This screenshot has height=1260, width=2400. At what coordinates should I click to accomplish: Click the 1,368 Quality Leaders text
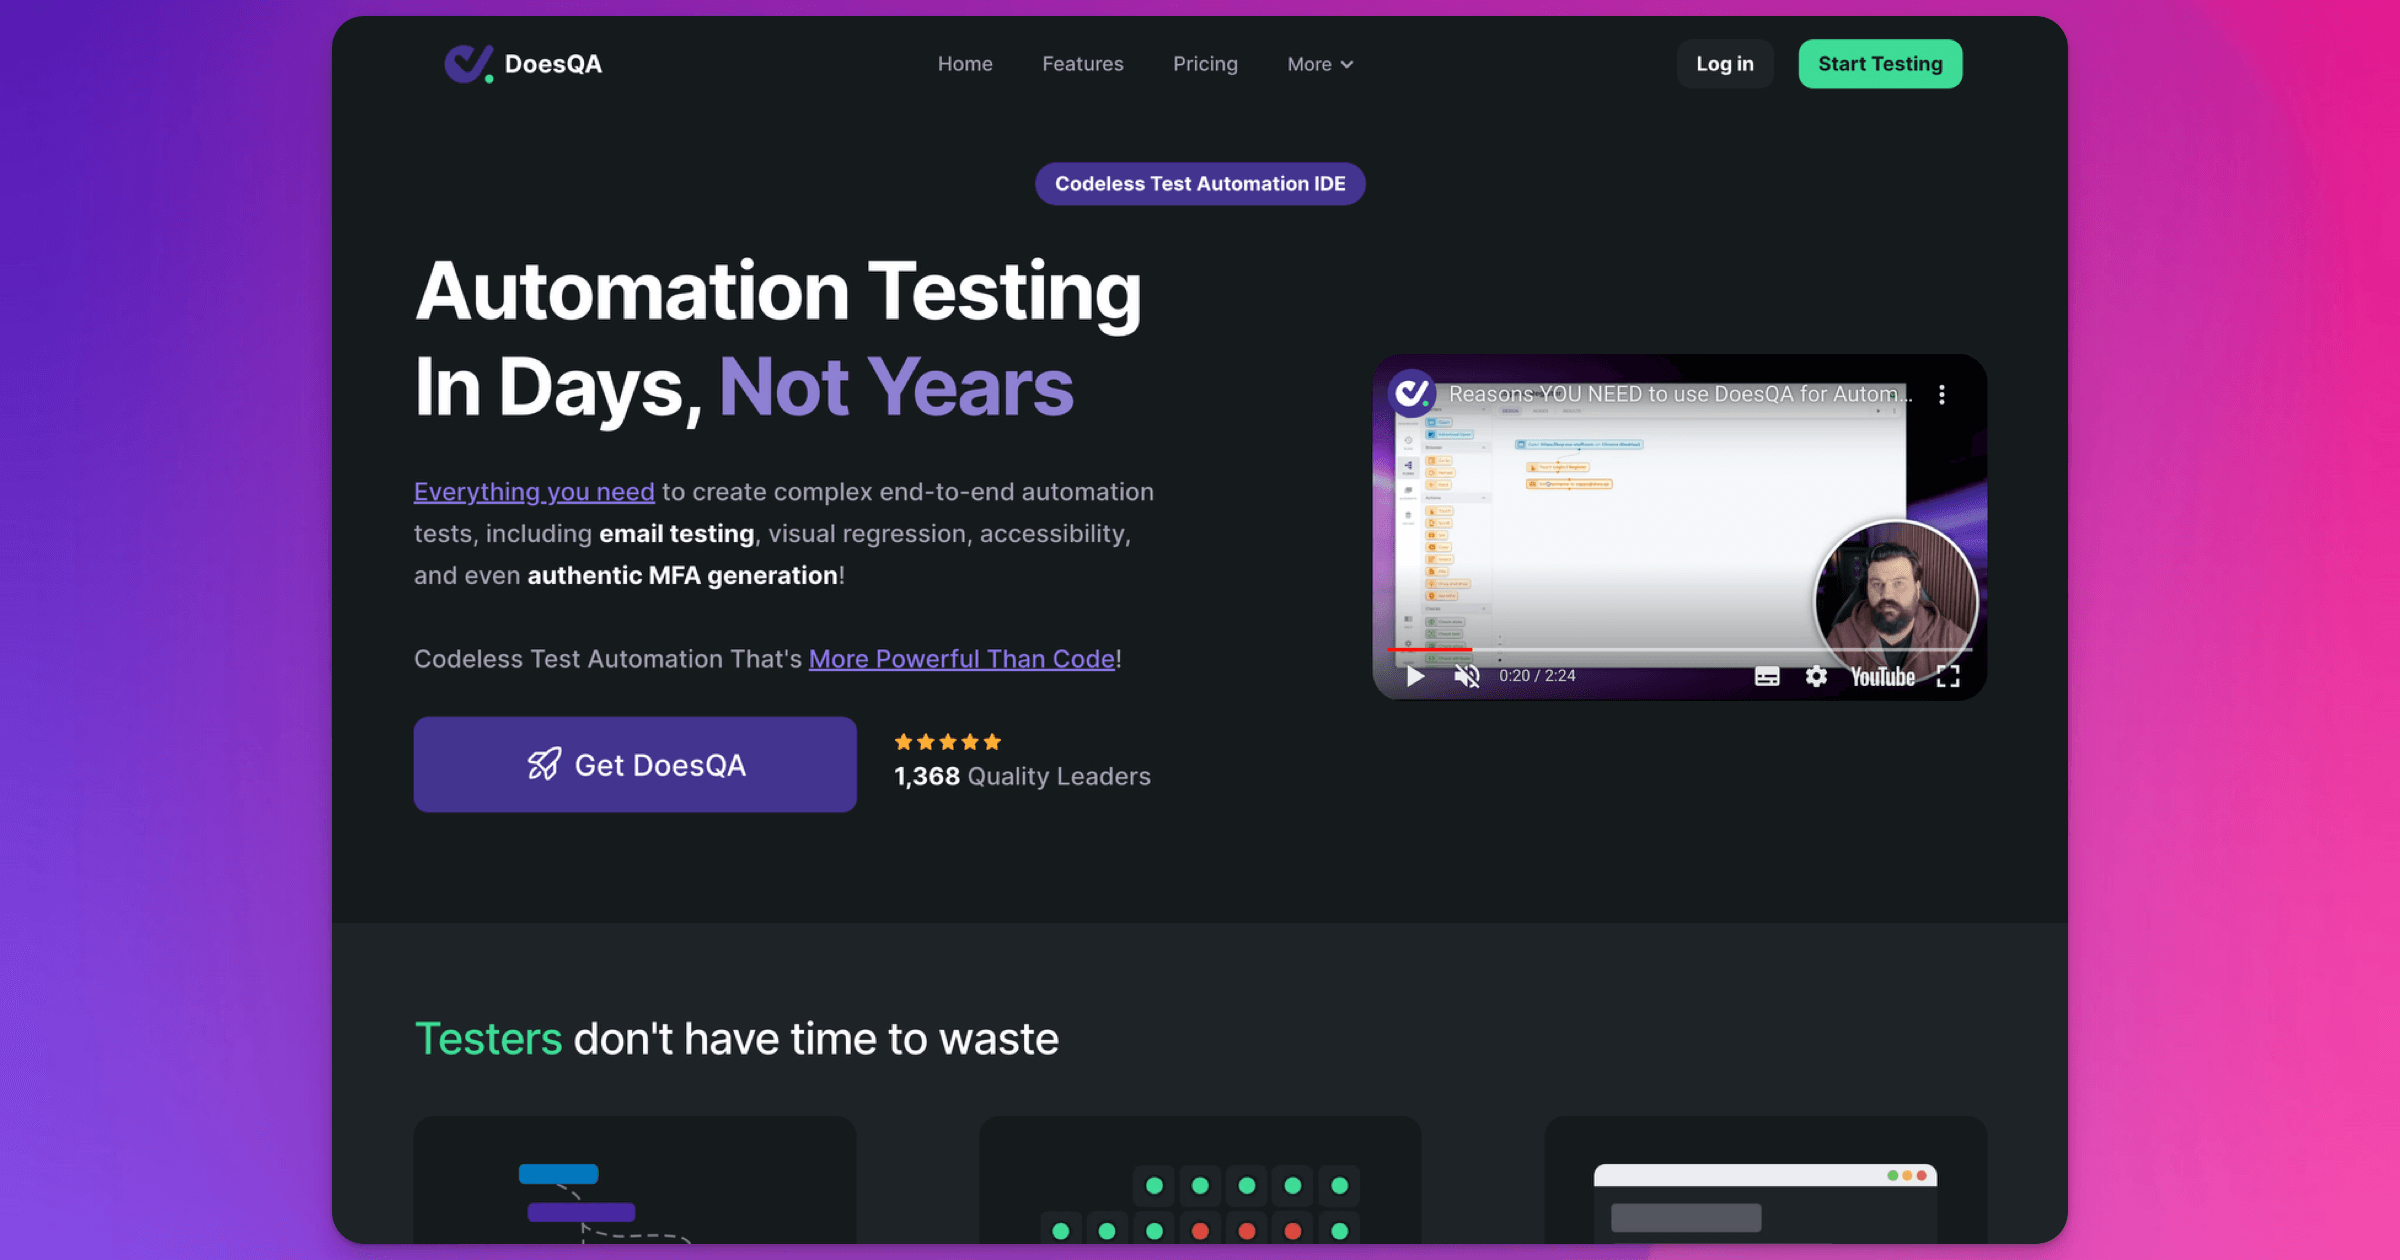click(x=1022, y=777)
